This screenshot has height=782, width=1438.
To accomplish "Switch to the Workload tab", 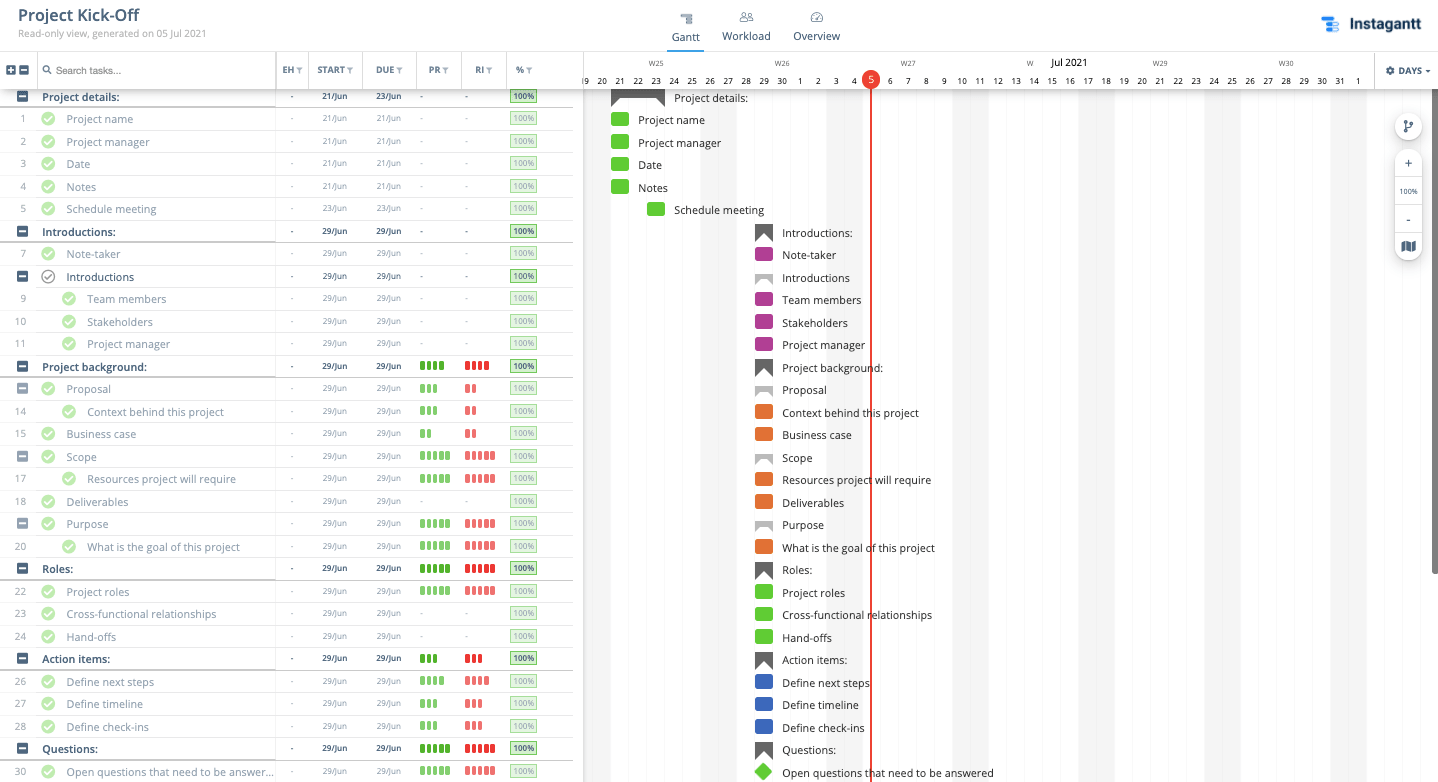I will click(x=746, y=27).
